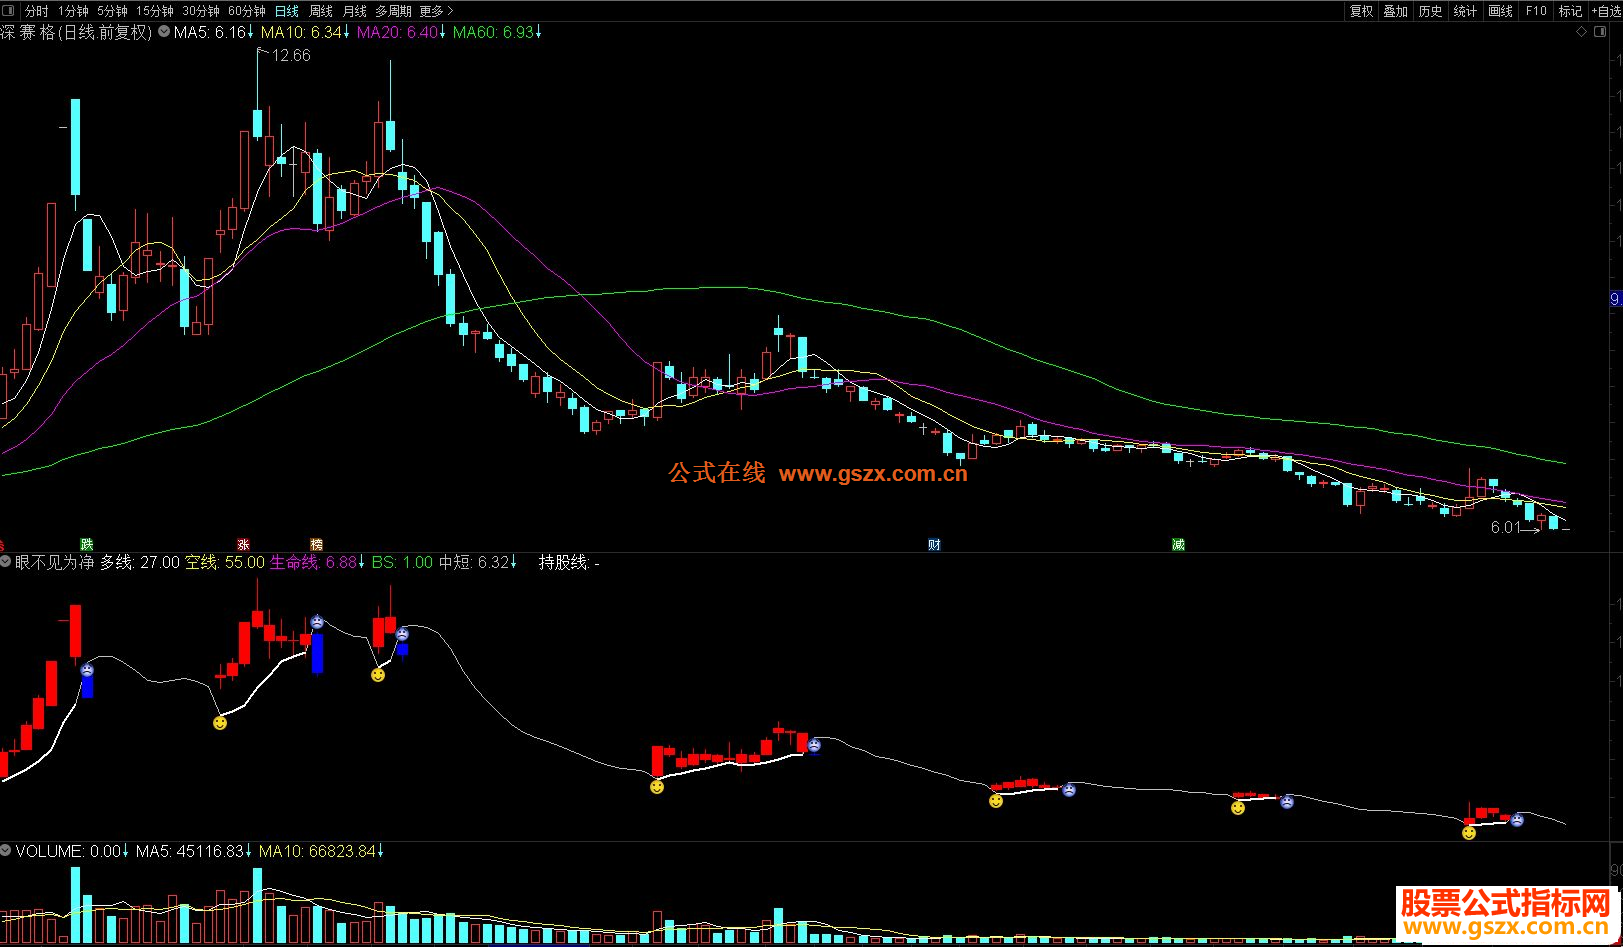
Task: Select the 30分钟 period tab
Action: pyautogui.click(x=201, y=11)
